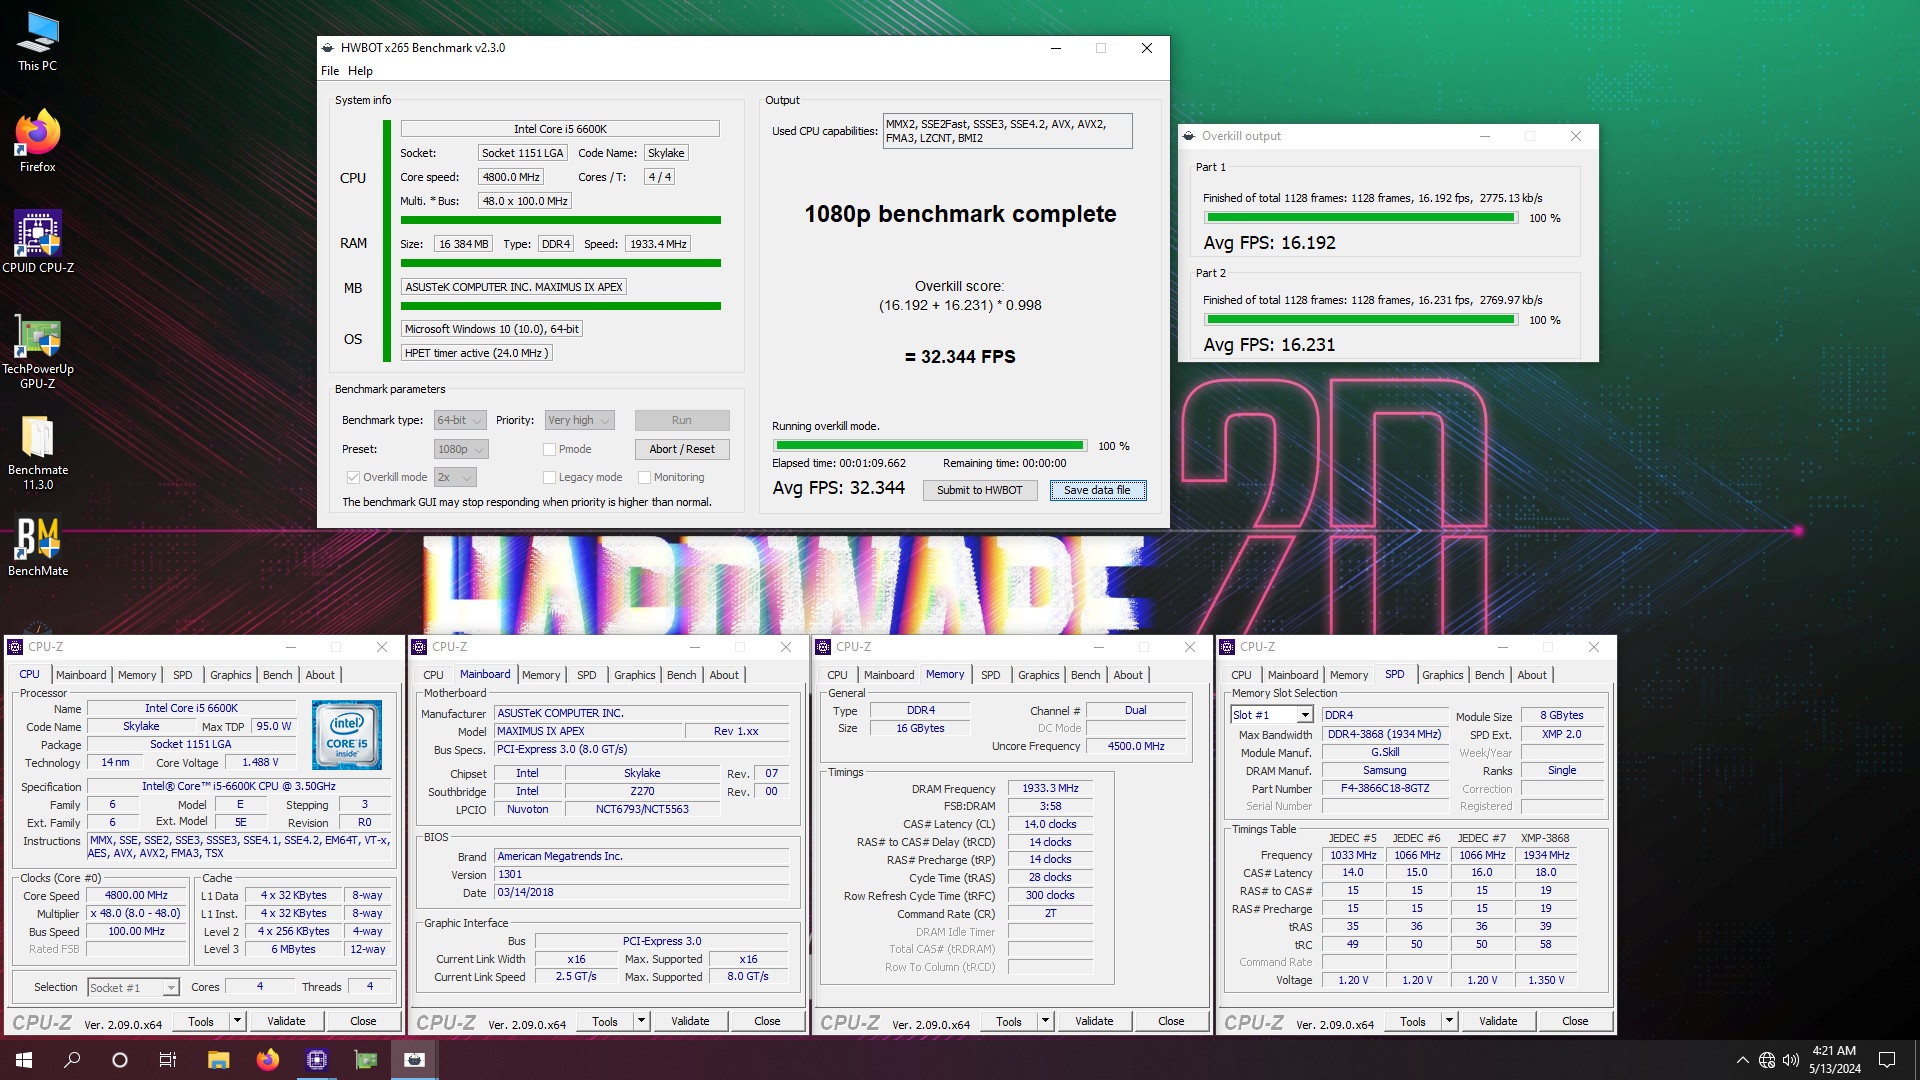Click Abort / Reset button
The width and height of the screenshot is (1920, 1080).
click(x=682, y=450)
